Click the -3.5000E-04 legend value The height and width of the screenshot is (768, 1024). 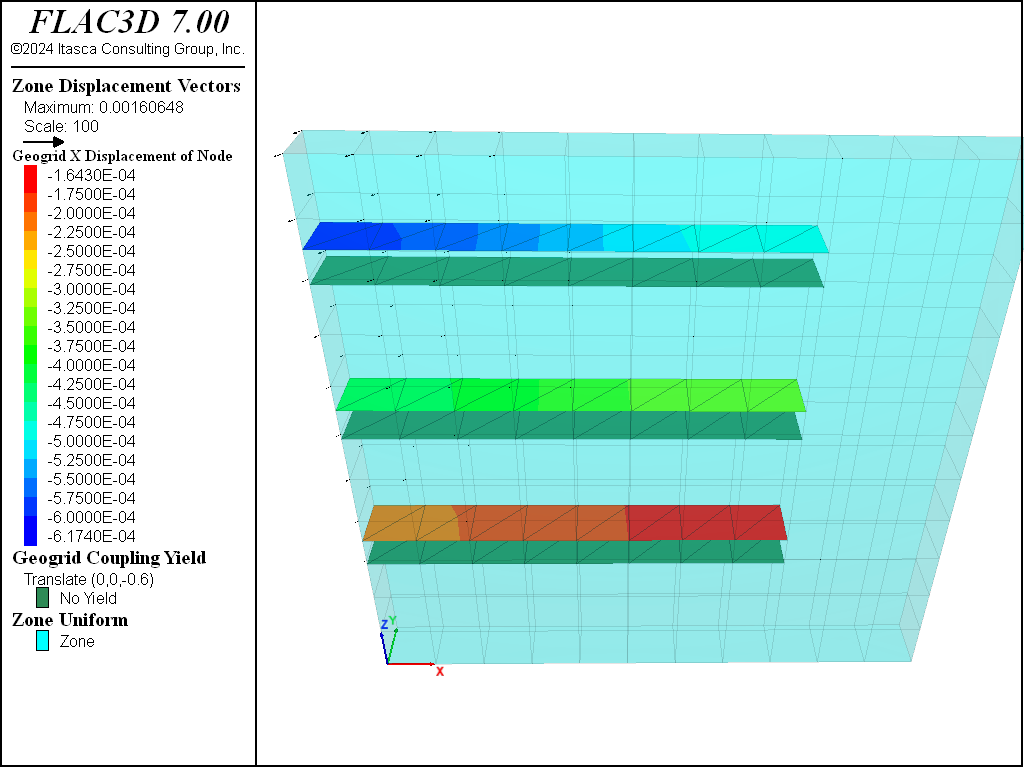click(91, 327)
